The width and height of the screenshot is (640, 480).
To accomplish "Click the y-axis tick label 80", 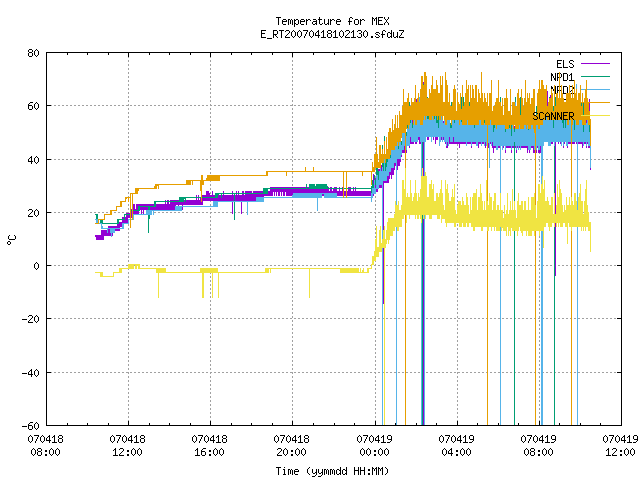I will (x=33, y=53).
